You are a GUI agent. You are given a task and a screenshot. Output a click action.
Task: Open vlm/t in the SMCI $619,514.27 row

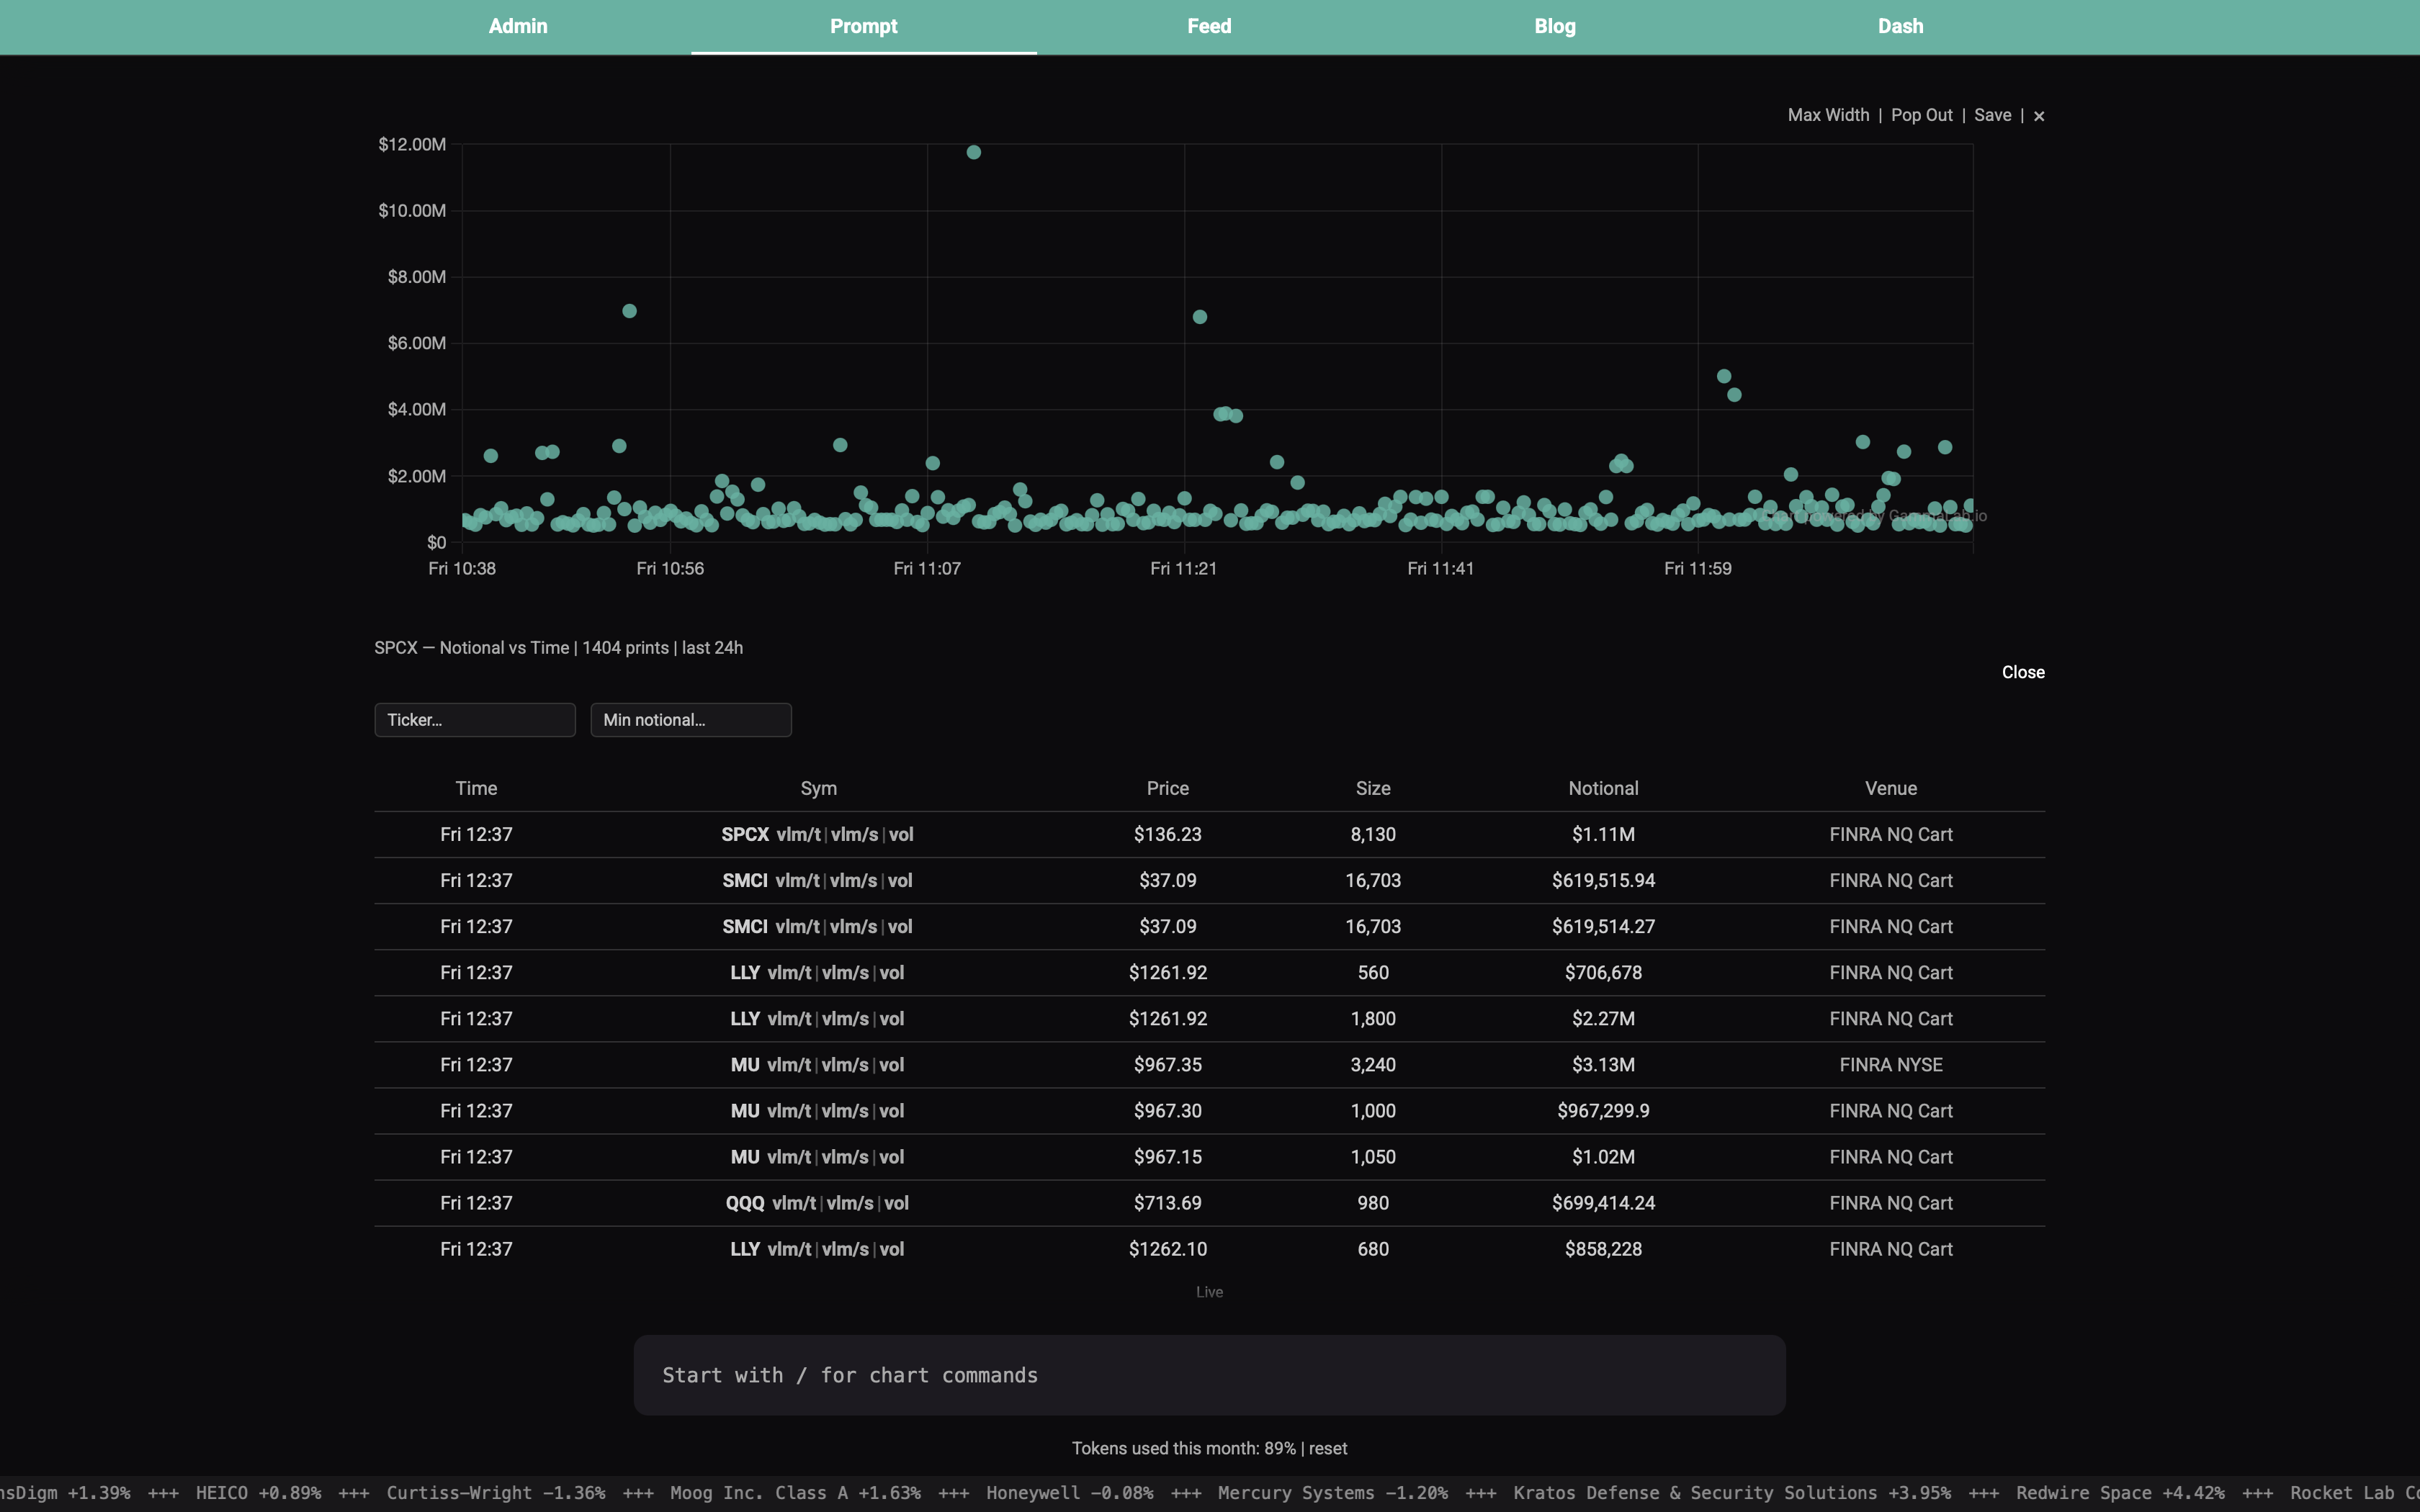coord(797,926)
